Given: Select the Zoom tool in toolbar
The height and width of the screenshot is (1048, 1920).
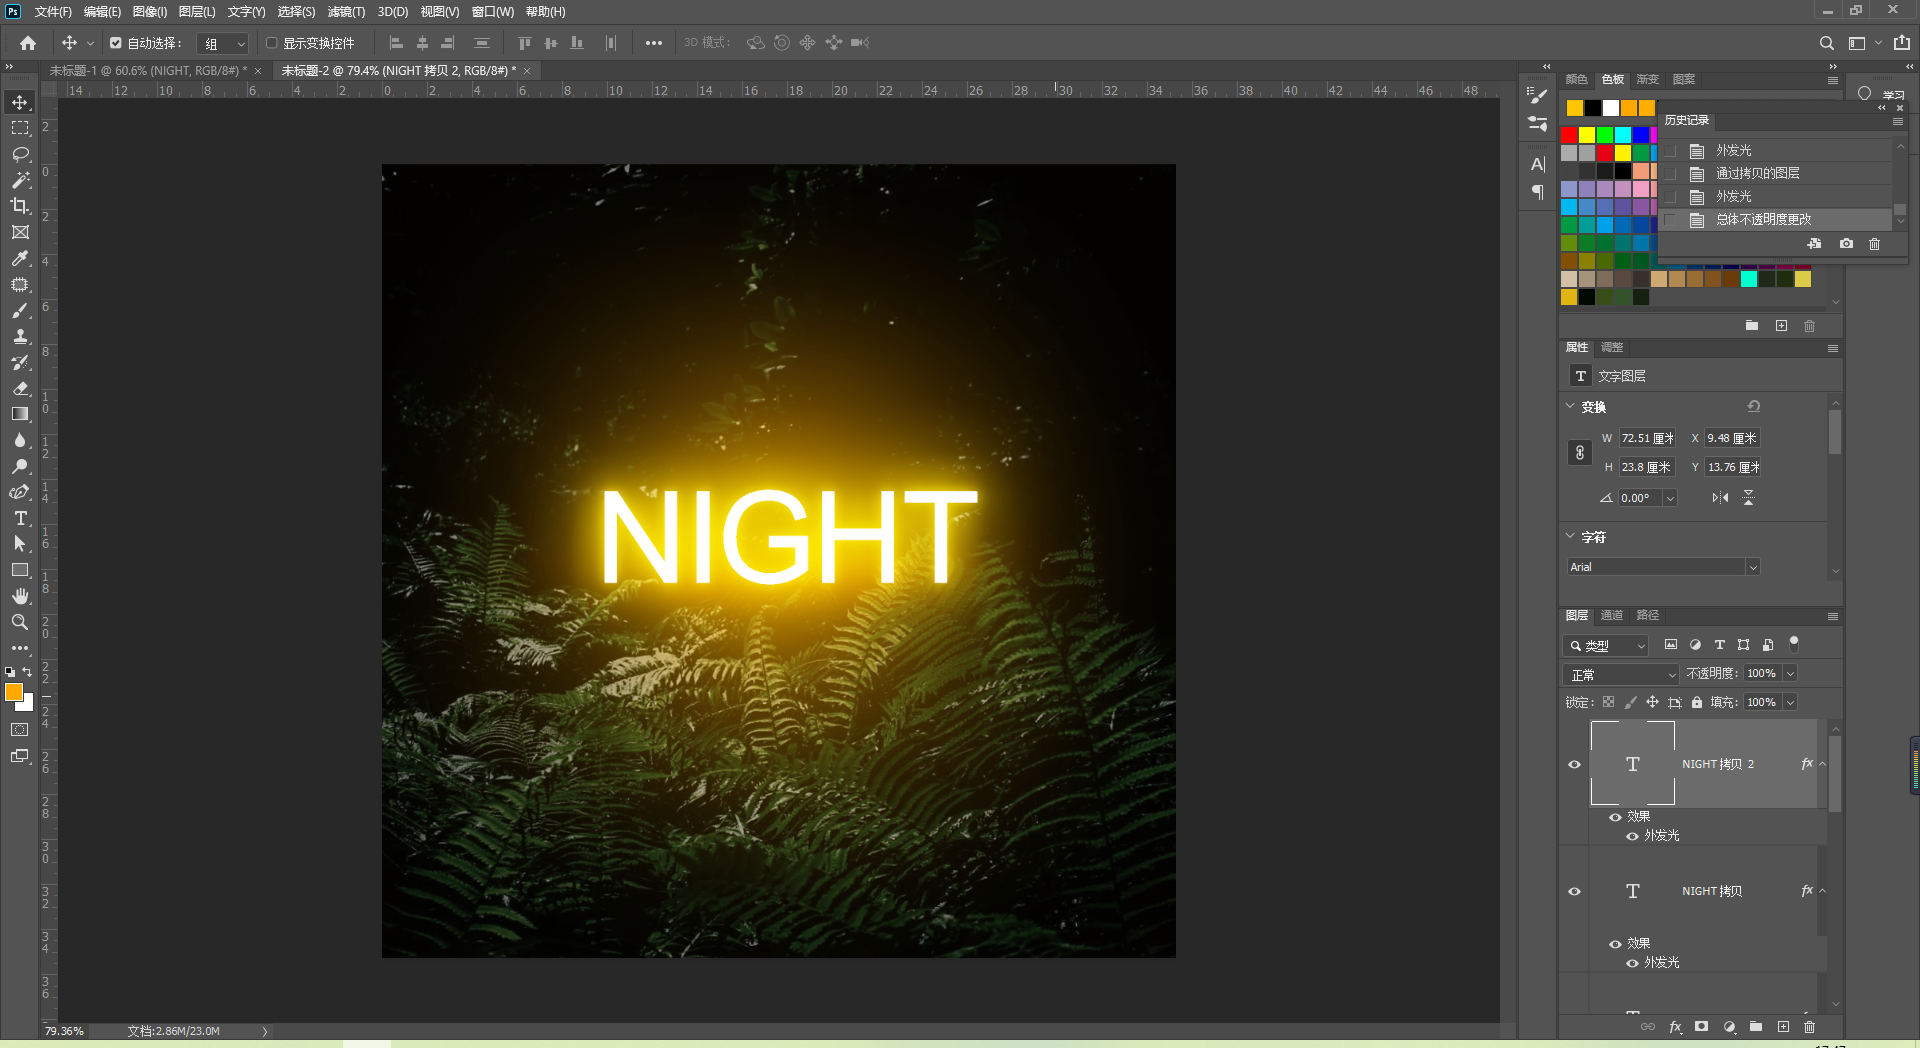Looking at the screenshot, I should [x=20, y=622].
